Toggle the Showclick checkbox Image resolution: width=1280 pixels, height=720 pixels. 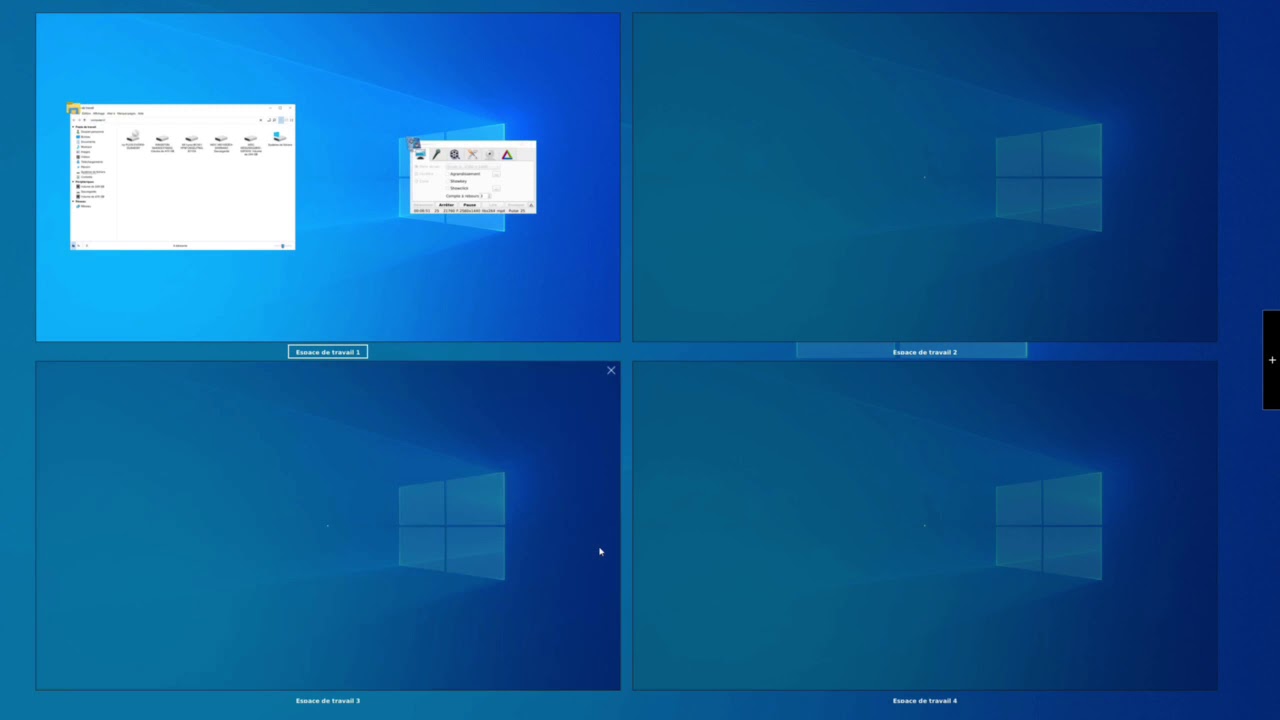[447, 188]
